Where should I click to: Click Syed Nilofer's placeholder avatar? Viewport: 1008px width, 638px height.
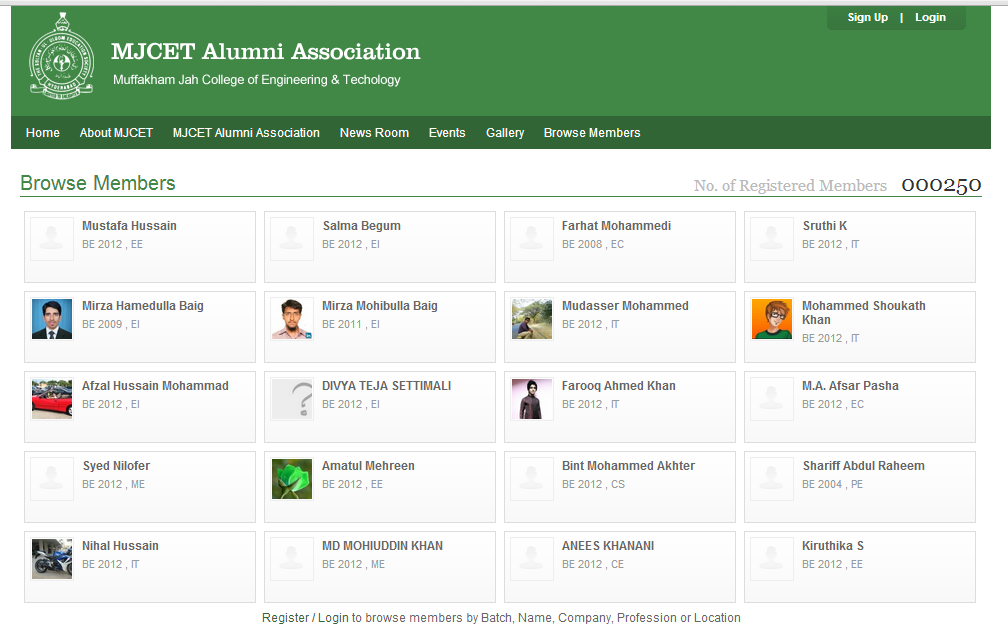[52, 479]
